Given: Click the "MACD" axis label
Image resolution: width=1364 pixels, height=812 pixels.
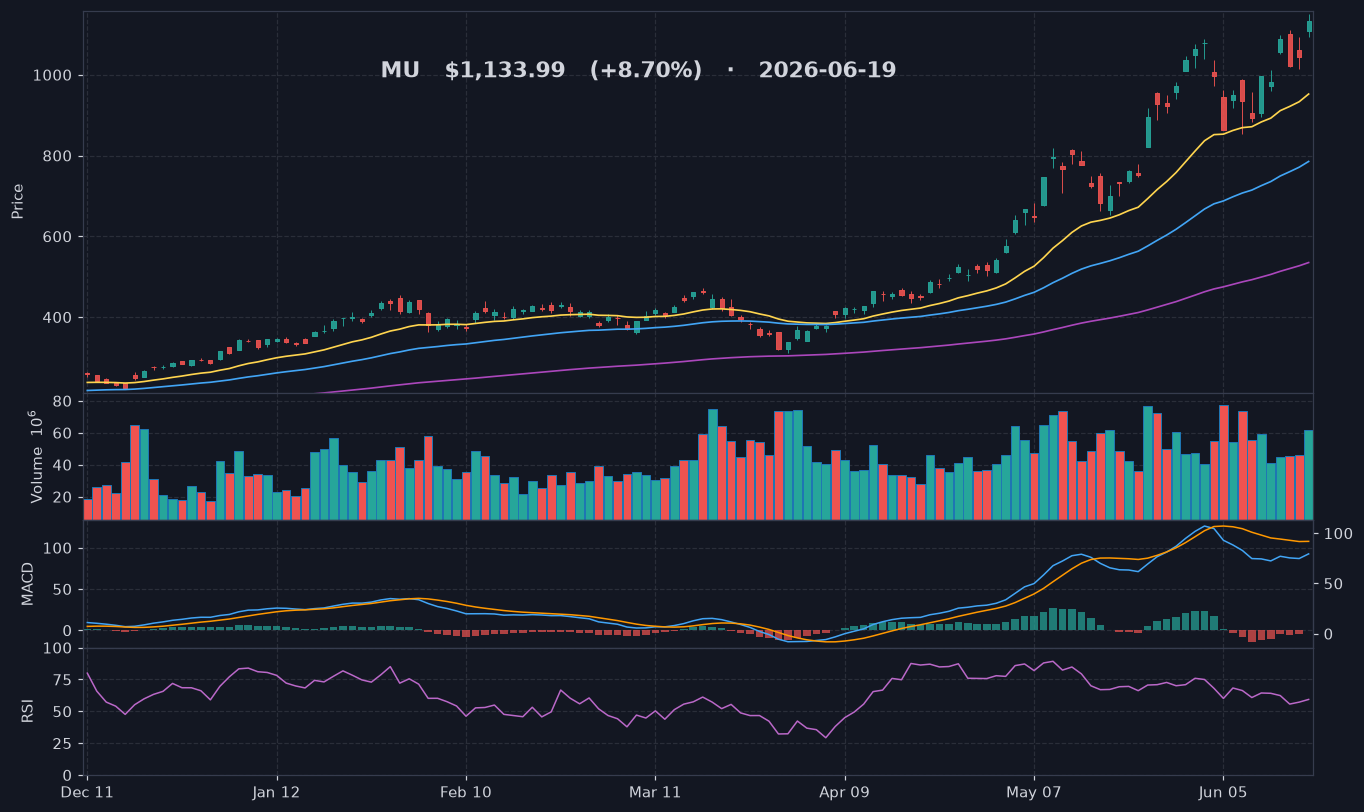Looking at the screenshot, I should [x=28, y=583].
